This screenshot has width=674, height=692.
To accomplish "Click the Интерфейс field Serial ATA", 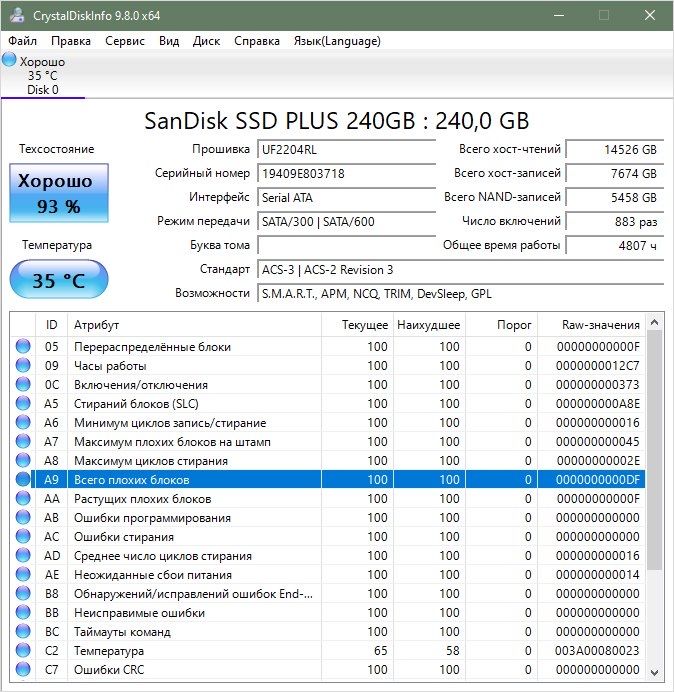I will coord(346,197).
